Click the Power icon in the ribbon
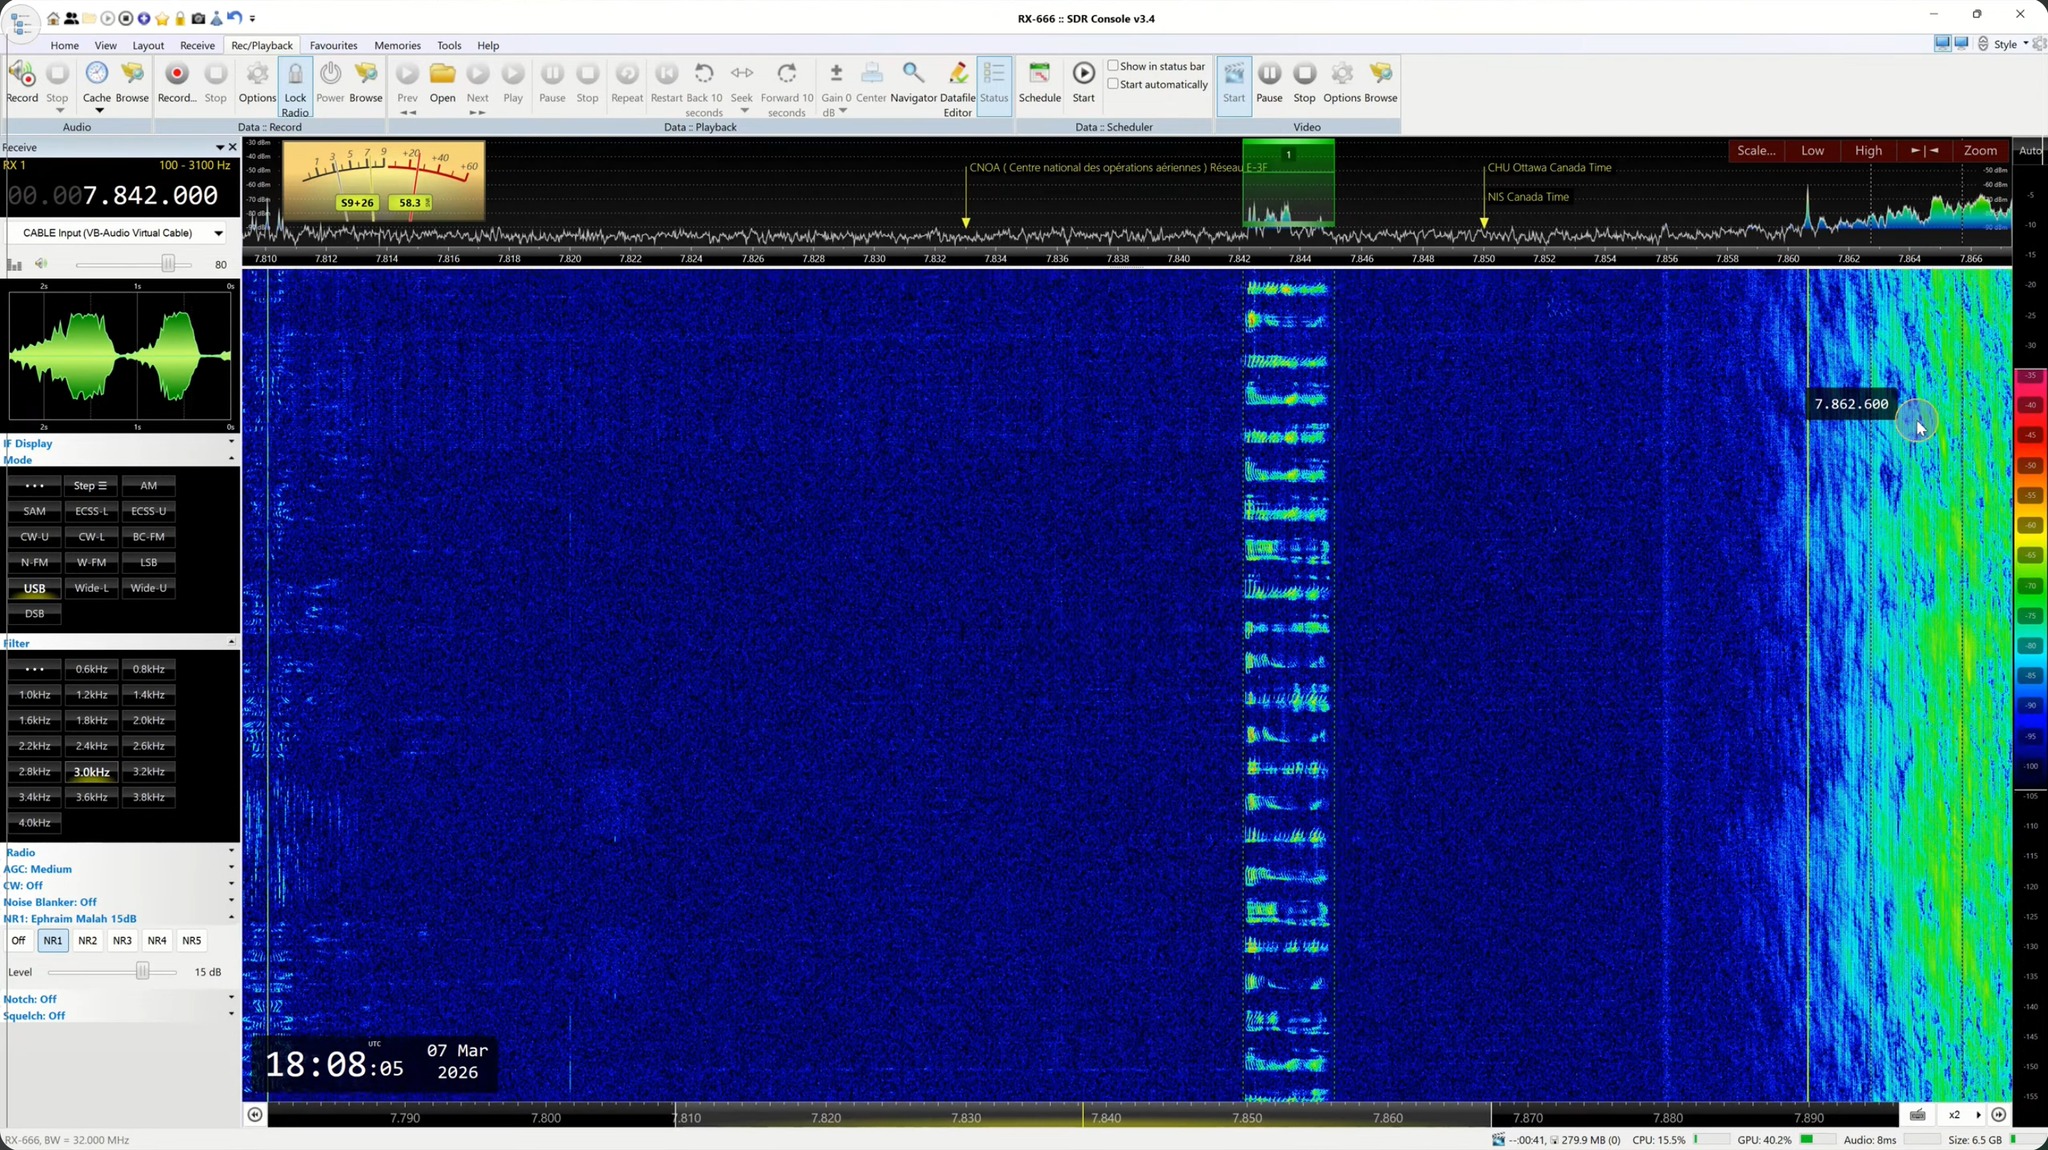The height and width of the screenshot is (1150, 2048). (x=330, y=74)
